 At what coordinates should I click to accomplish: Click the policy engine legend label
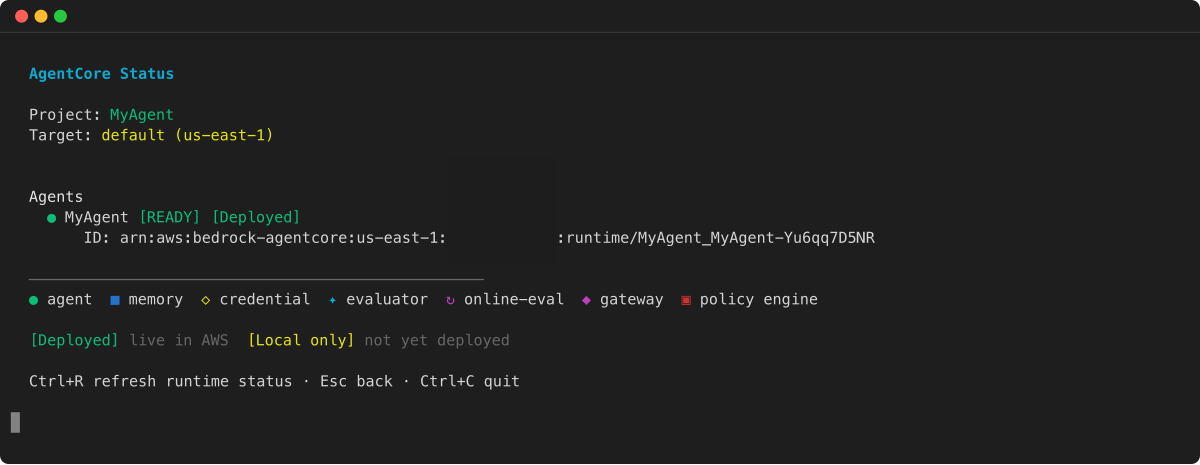[x=759, y=300]
